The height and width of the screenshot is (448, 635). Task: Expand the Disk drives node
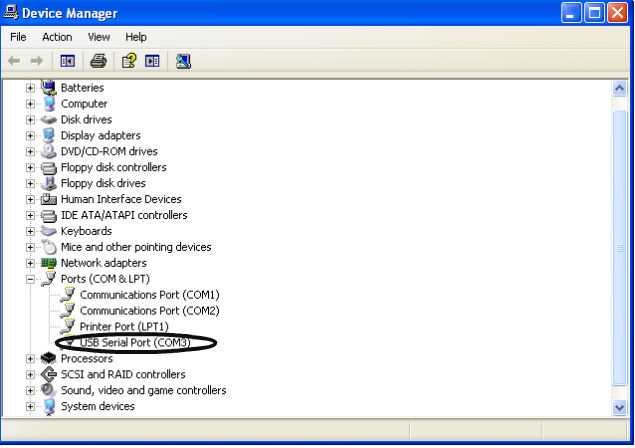point(30,120)
